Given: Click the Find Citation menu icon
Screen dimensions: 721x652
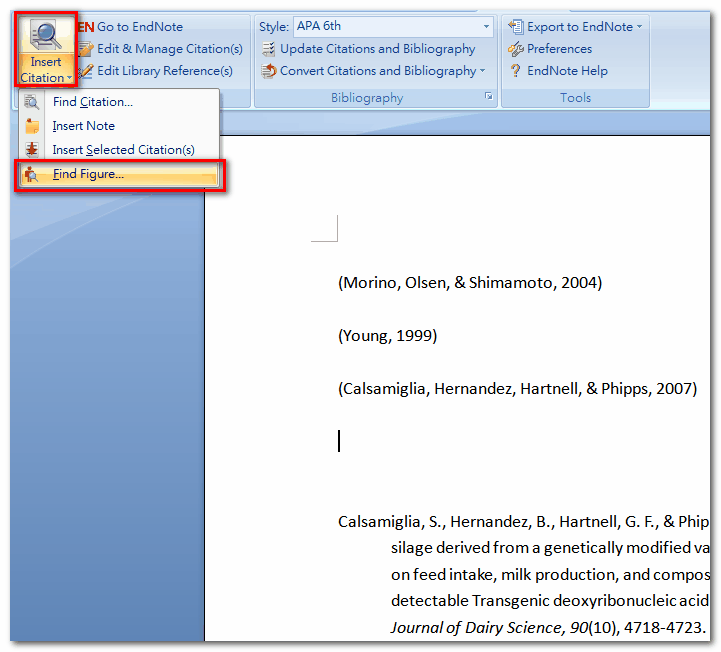Looking at the screenshot, I should (32, 102).
